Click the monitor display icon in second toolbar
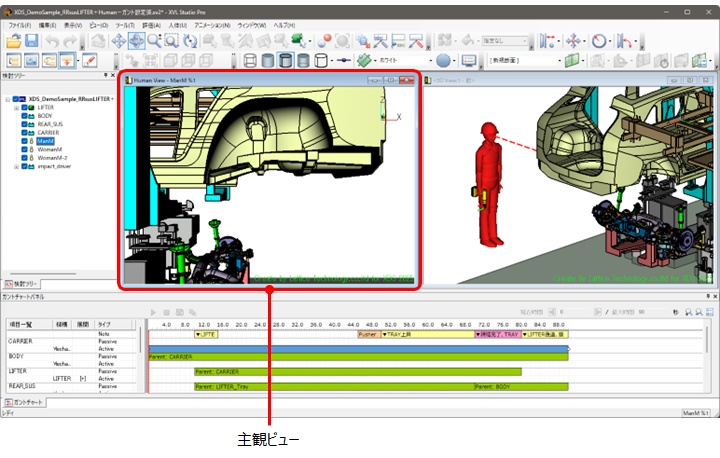Screen dimensions: 720x458 point(469,60)
